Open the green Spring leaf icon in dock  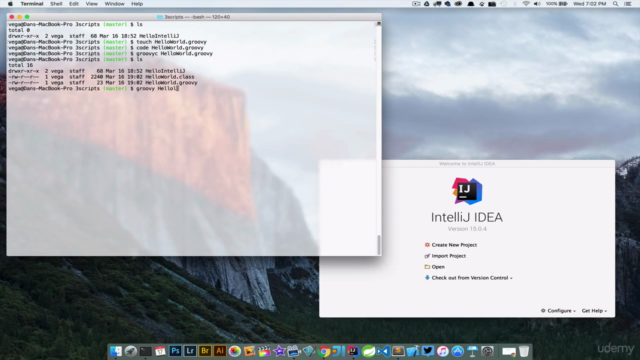tap(368, 351)
